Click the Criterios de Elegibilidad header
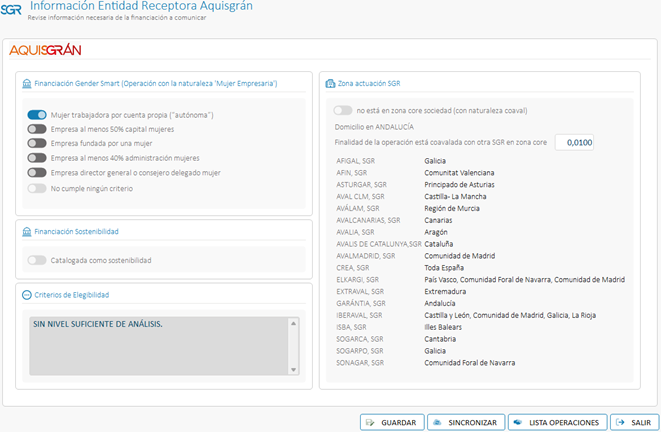The width and height of the screenshot is (661, 432). pos(72,295)
